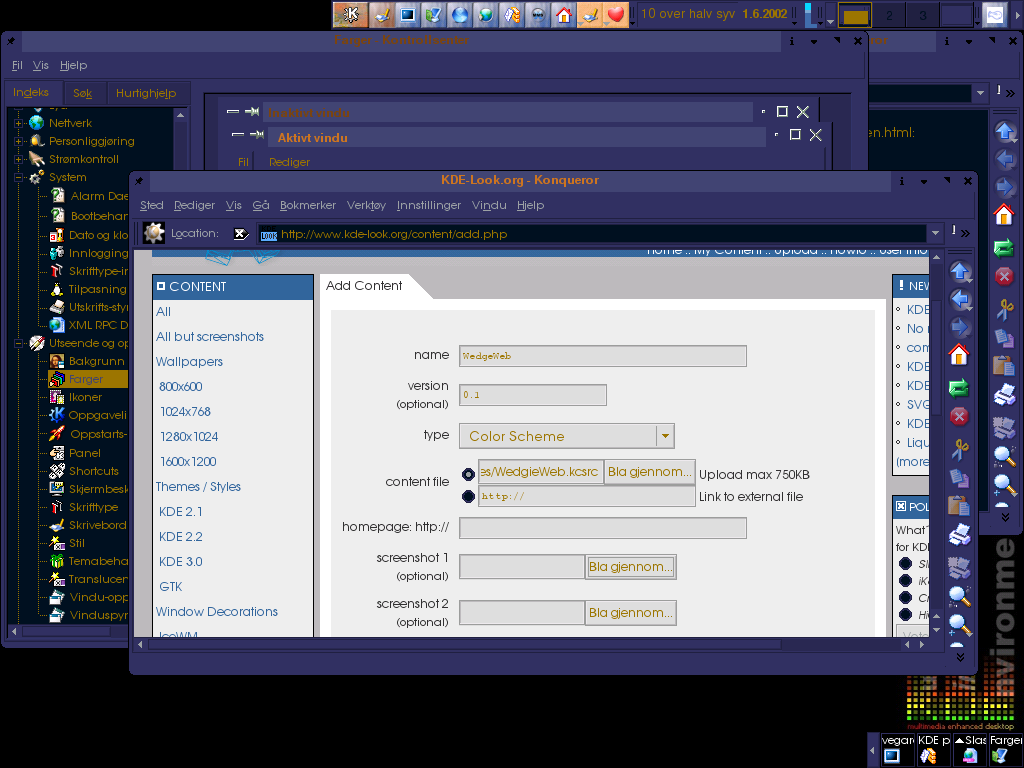Click Aktivt vindu preview title bar

pyautogui.click(x=517, y=137)
